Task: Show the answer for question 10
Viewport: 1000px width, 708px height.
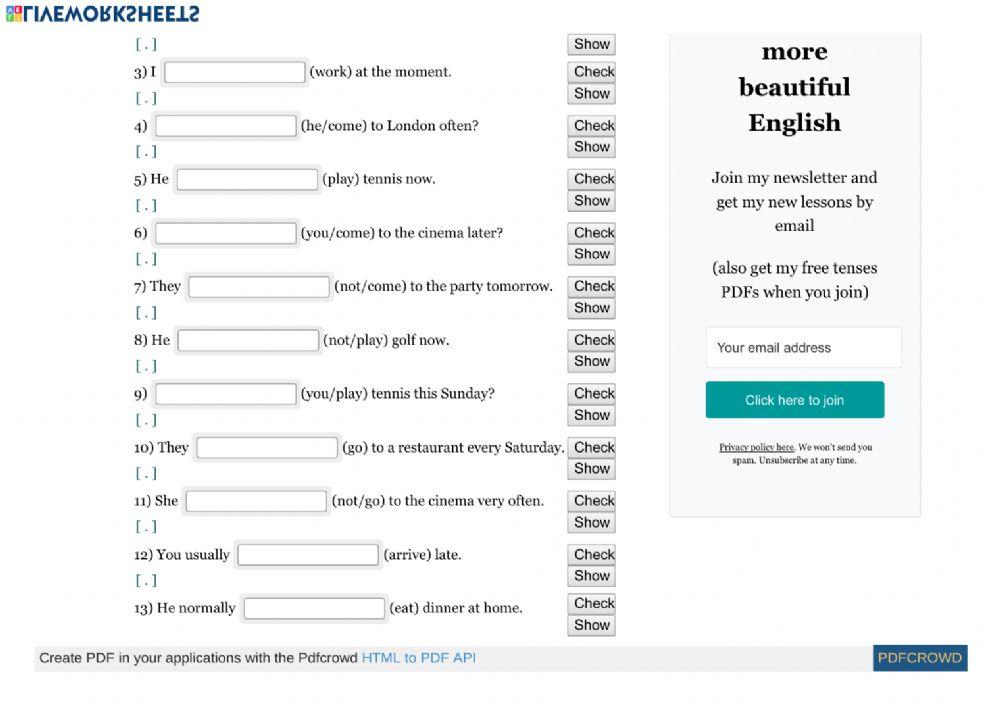Action: (591, 469)
